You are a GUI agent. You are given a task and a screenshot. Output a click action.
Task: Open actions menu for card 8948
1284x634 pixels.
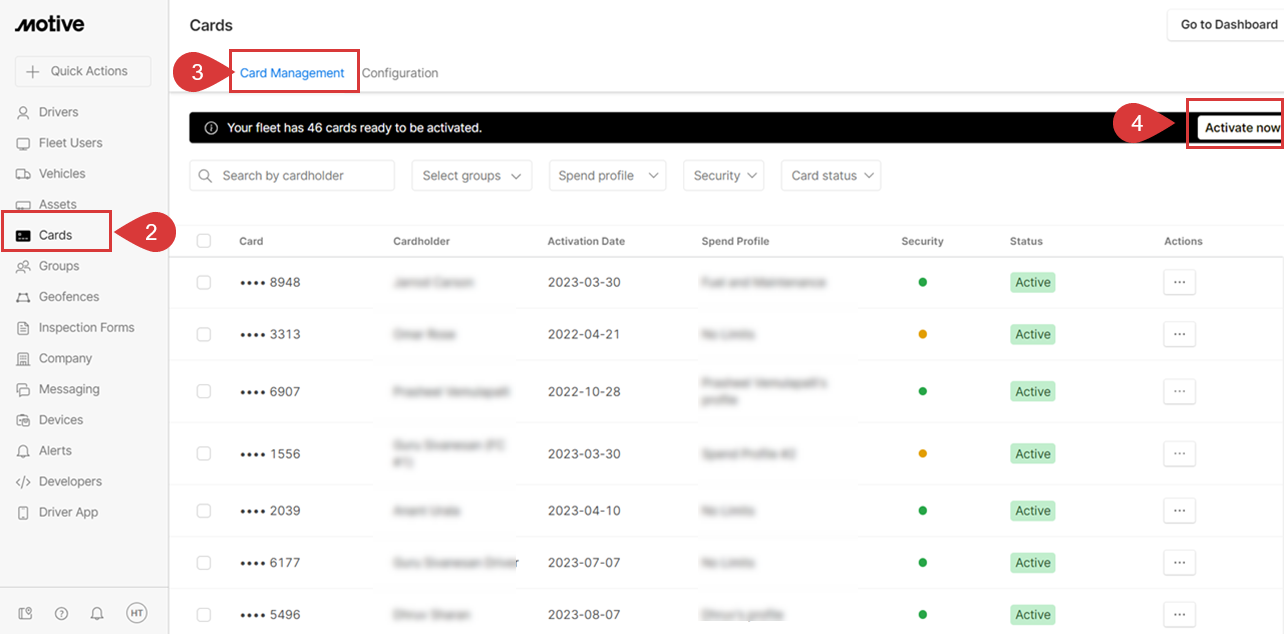1179,282
